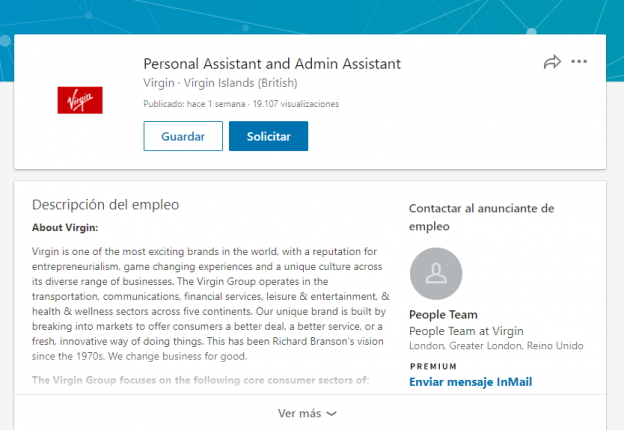The height and width of the screenshot is (430, 624).
Task: Click the Descripción del empleo heading
Action: (106, 205)
